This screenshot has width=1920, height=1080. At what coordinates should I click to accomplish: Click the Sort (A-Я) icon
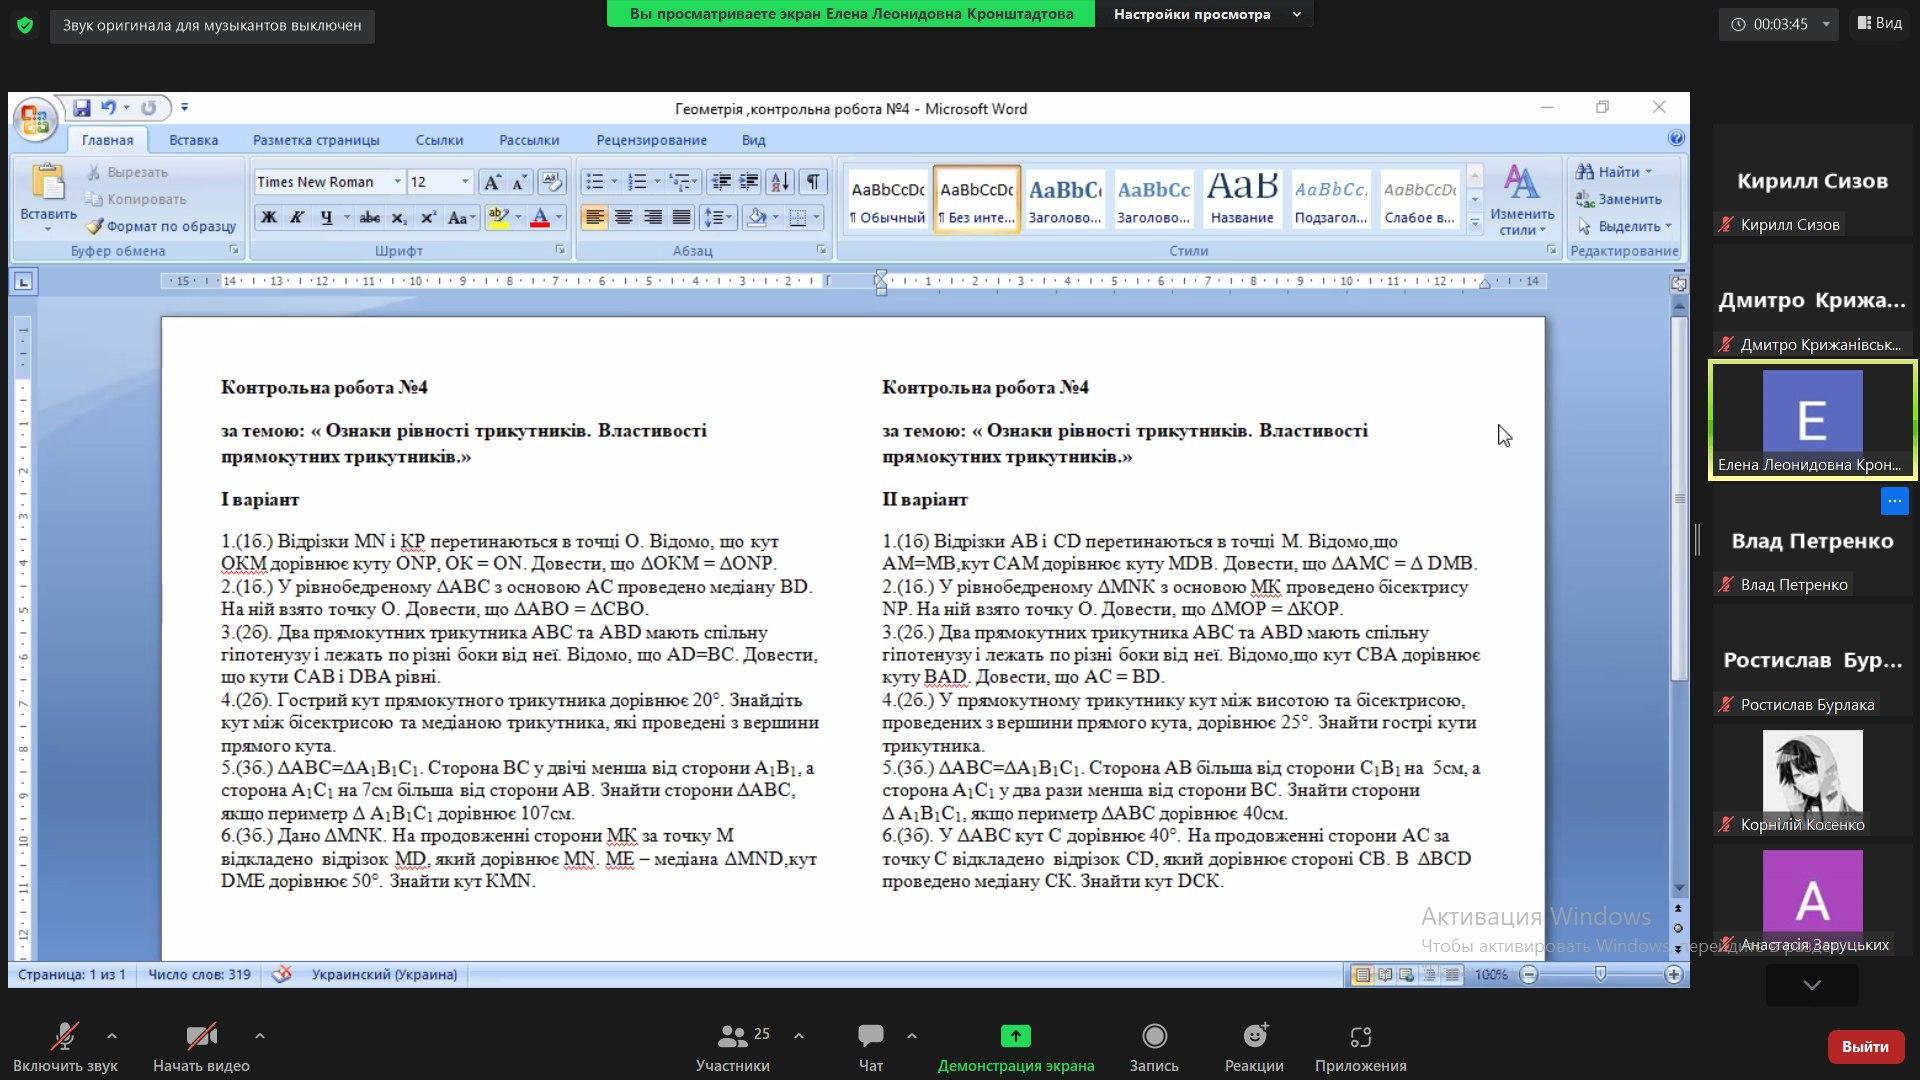[x=780, y=182]
